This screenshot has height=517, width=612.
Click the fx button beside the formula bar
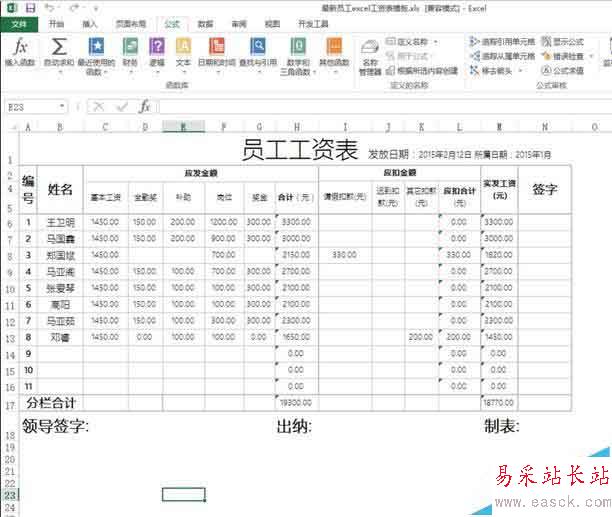[145, 106]
